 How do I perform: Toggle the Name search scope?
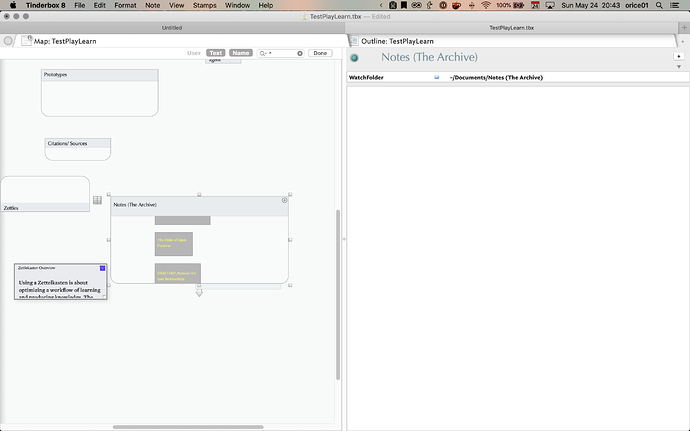[x=241, y=53]
